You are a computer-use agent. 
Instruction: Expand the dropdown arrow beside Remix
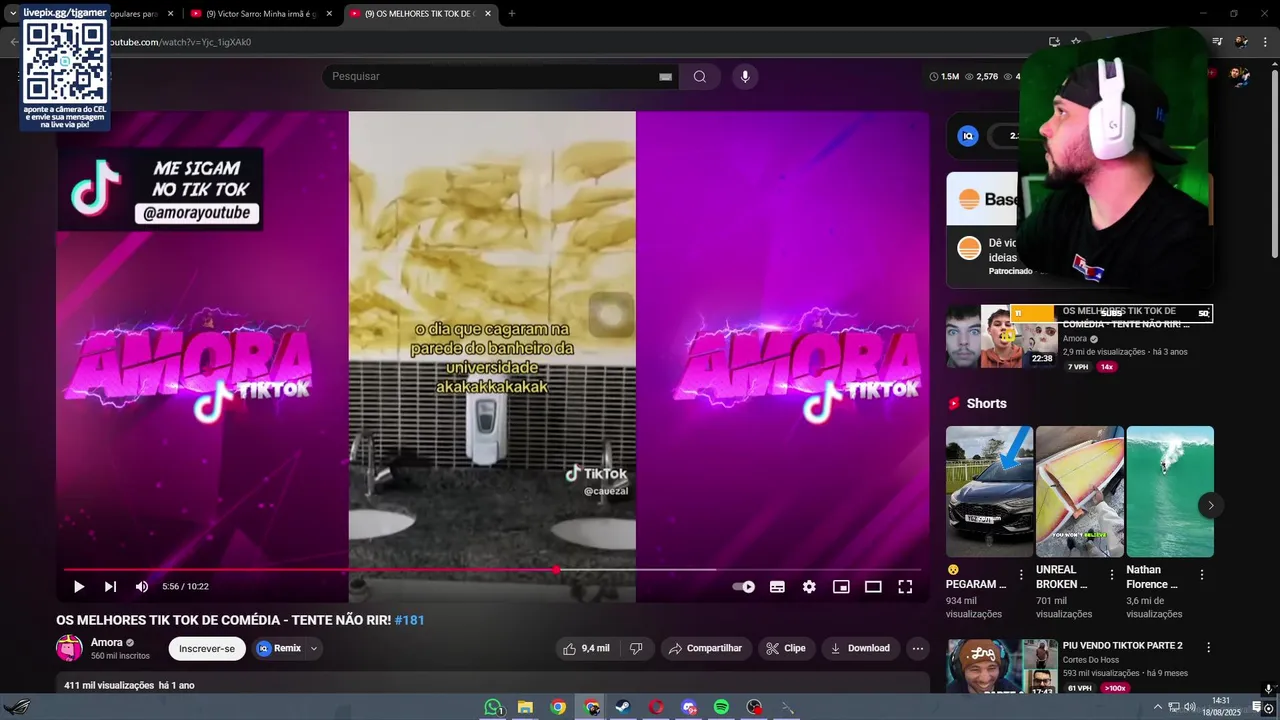click(314, 648)
